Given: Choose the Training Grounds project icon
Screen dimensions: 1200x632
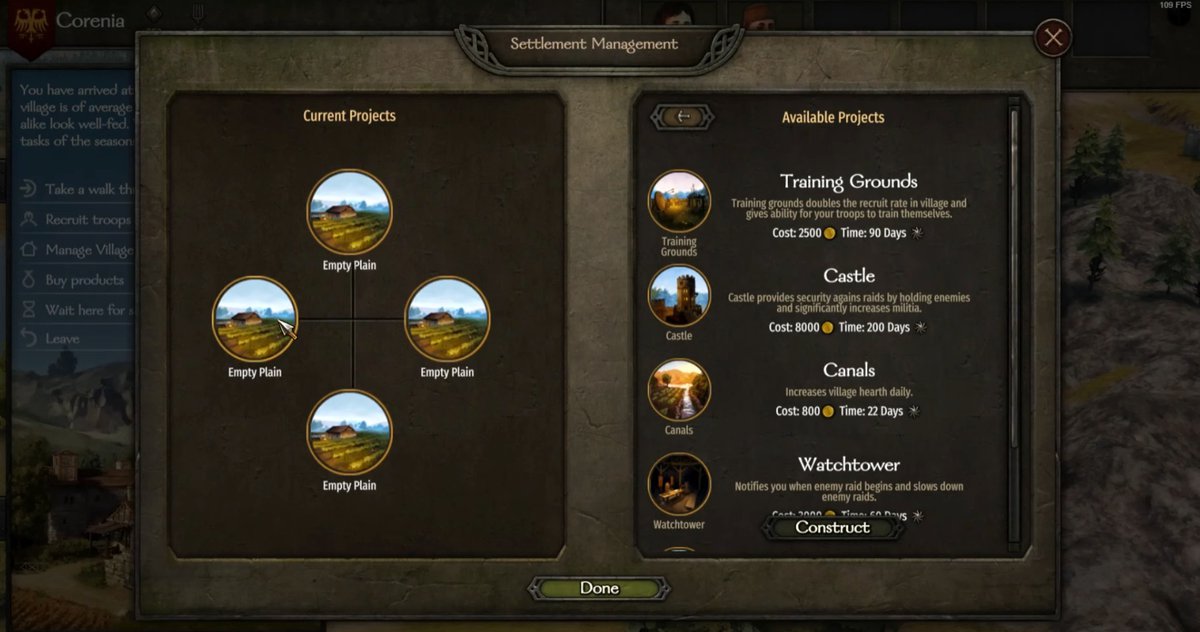Looking at the screenshot, I should coord(679,201).
